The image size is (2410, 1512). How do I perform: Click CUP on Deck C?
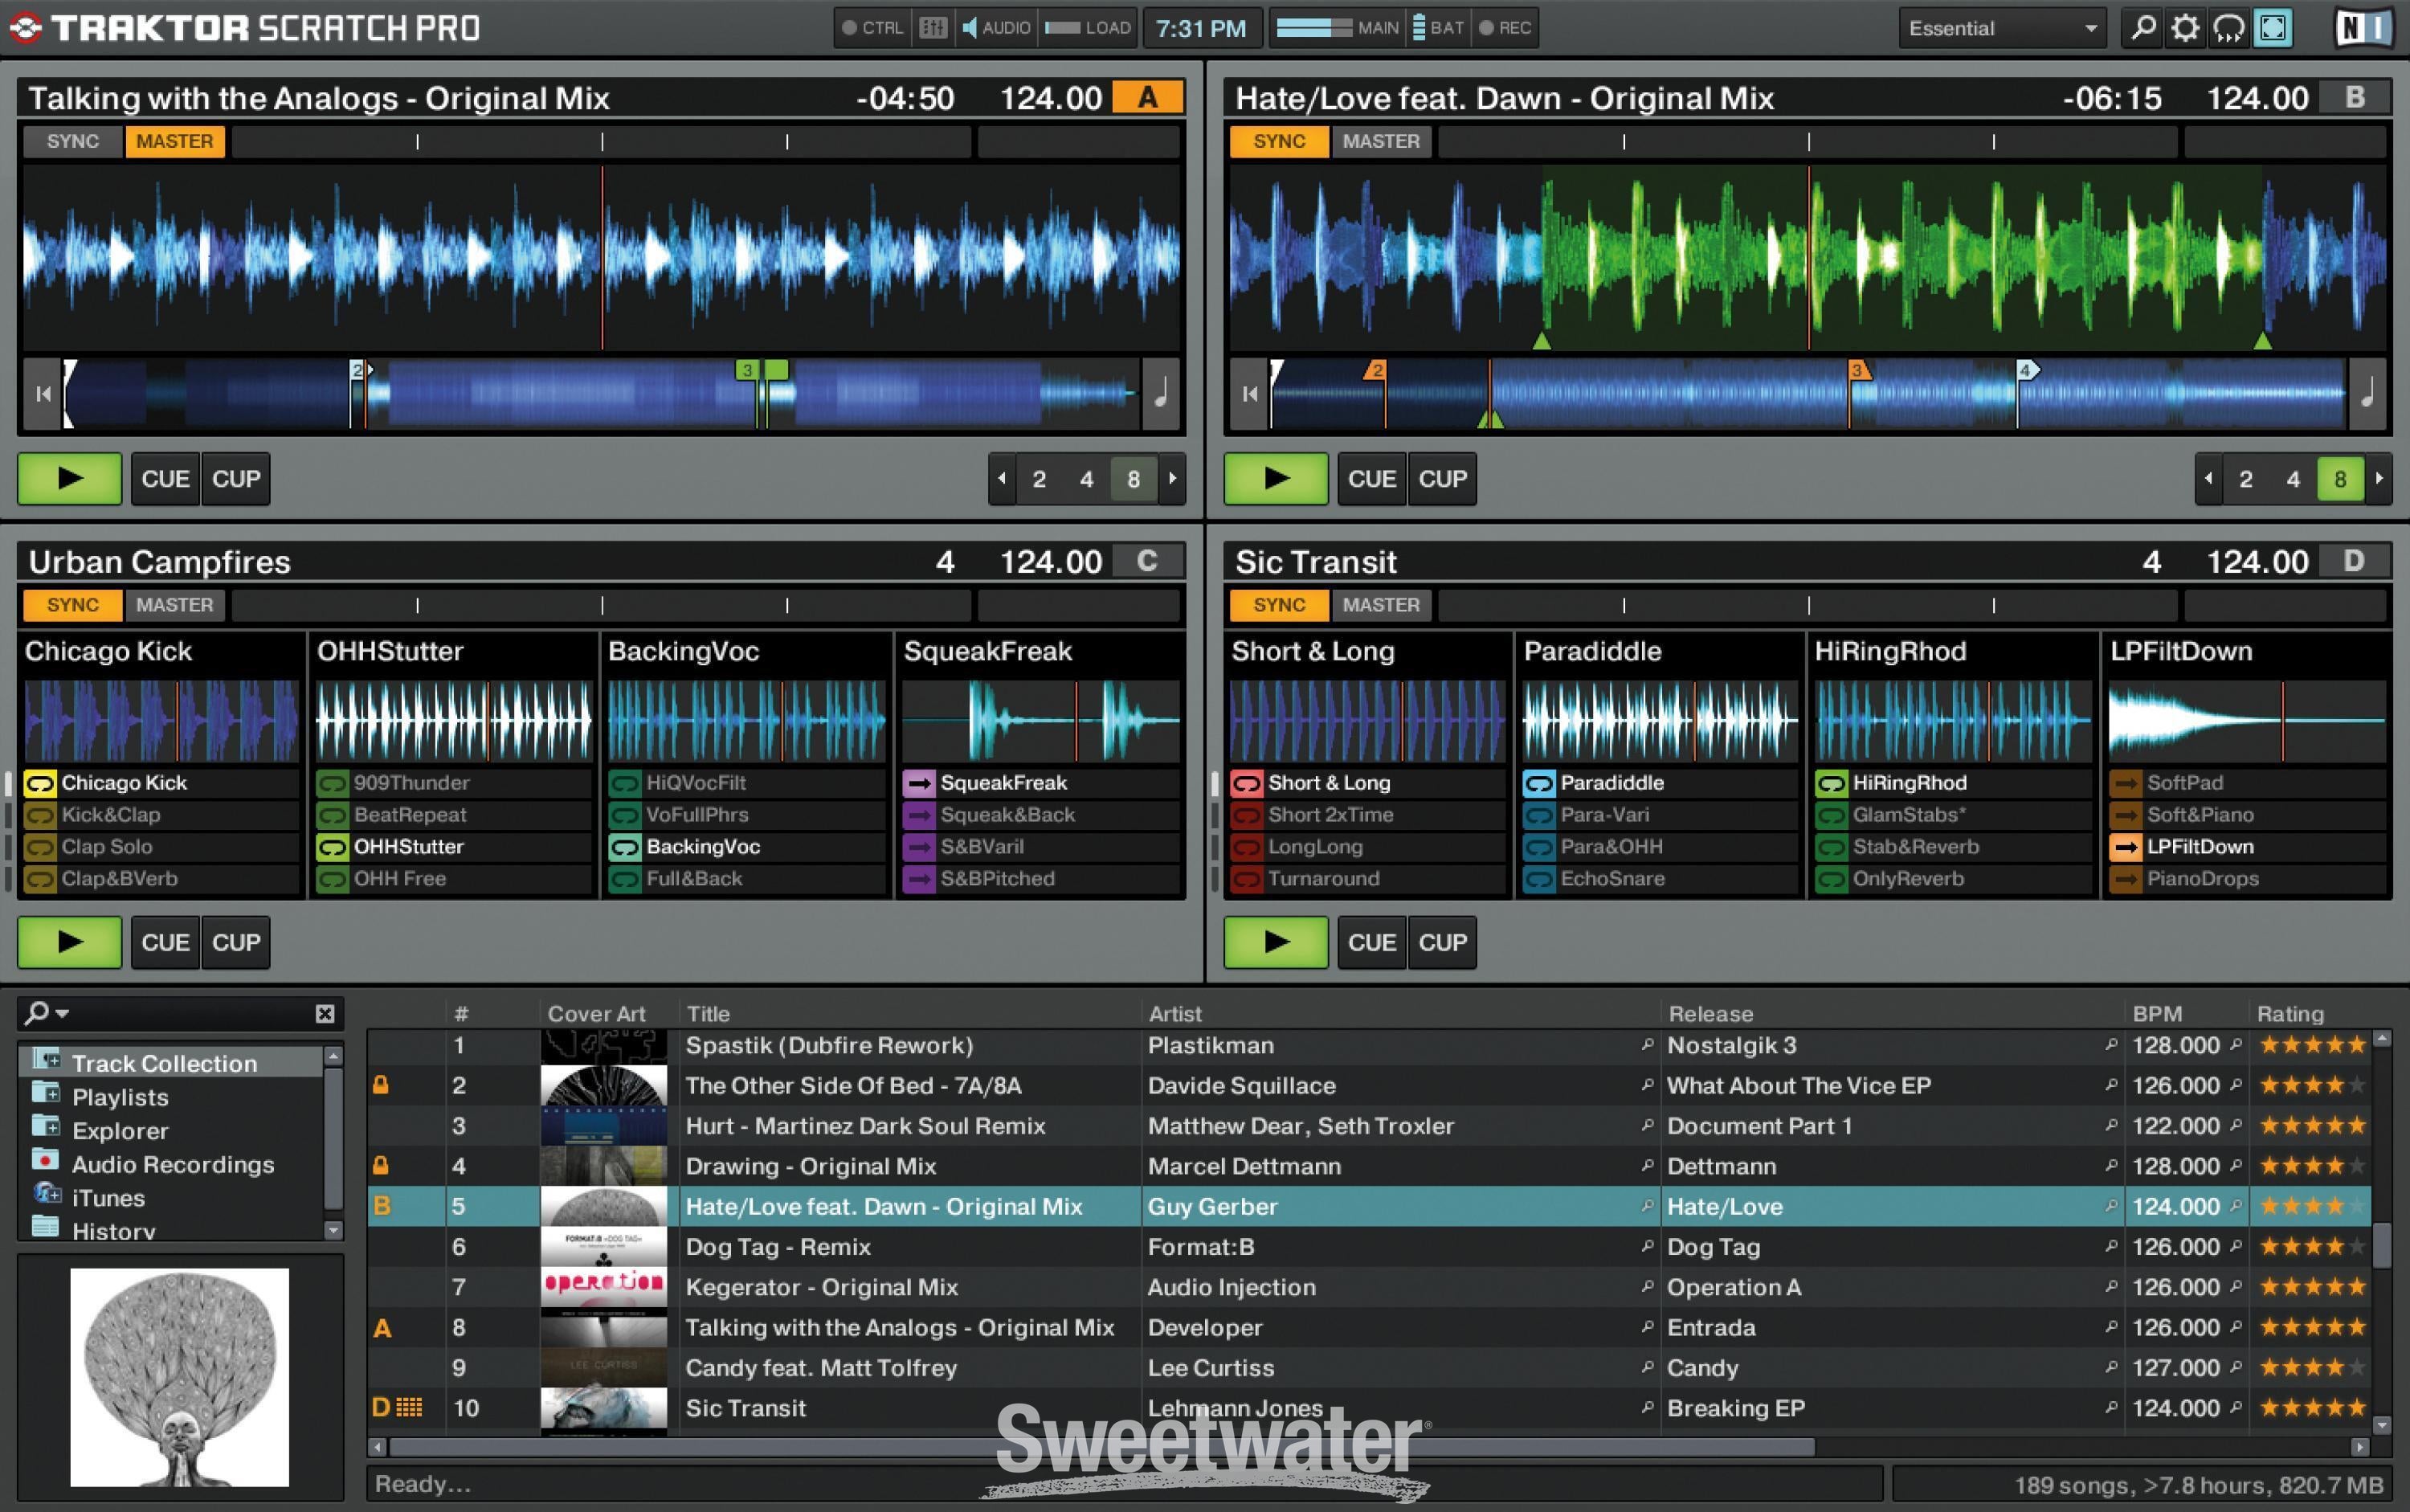click(236, 942)
